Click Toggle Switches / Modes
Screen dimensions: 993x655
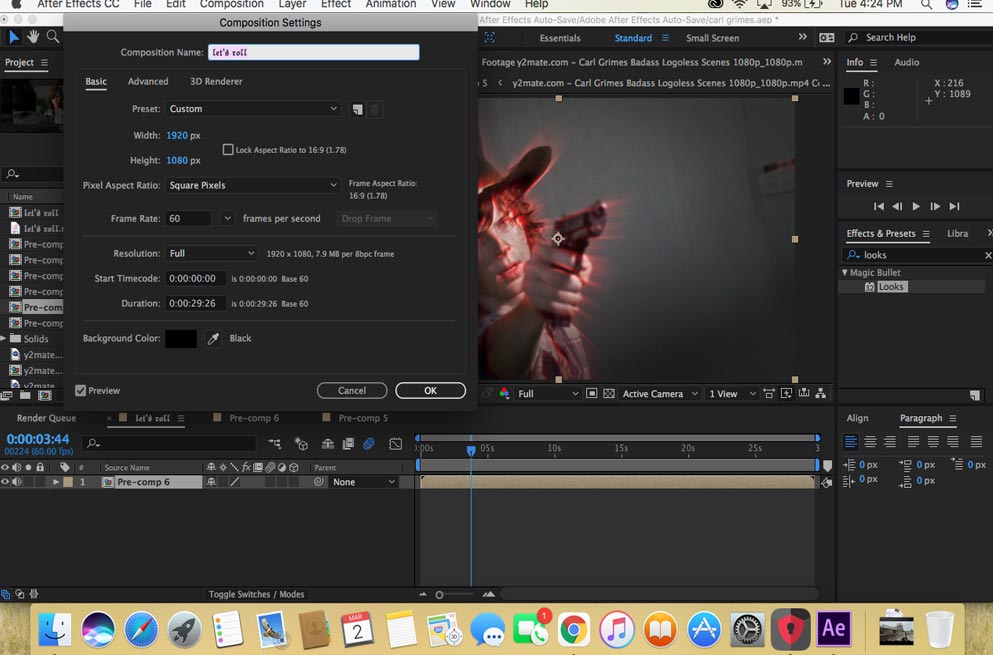(256, 594)
